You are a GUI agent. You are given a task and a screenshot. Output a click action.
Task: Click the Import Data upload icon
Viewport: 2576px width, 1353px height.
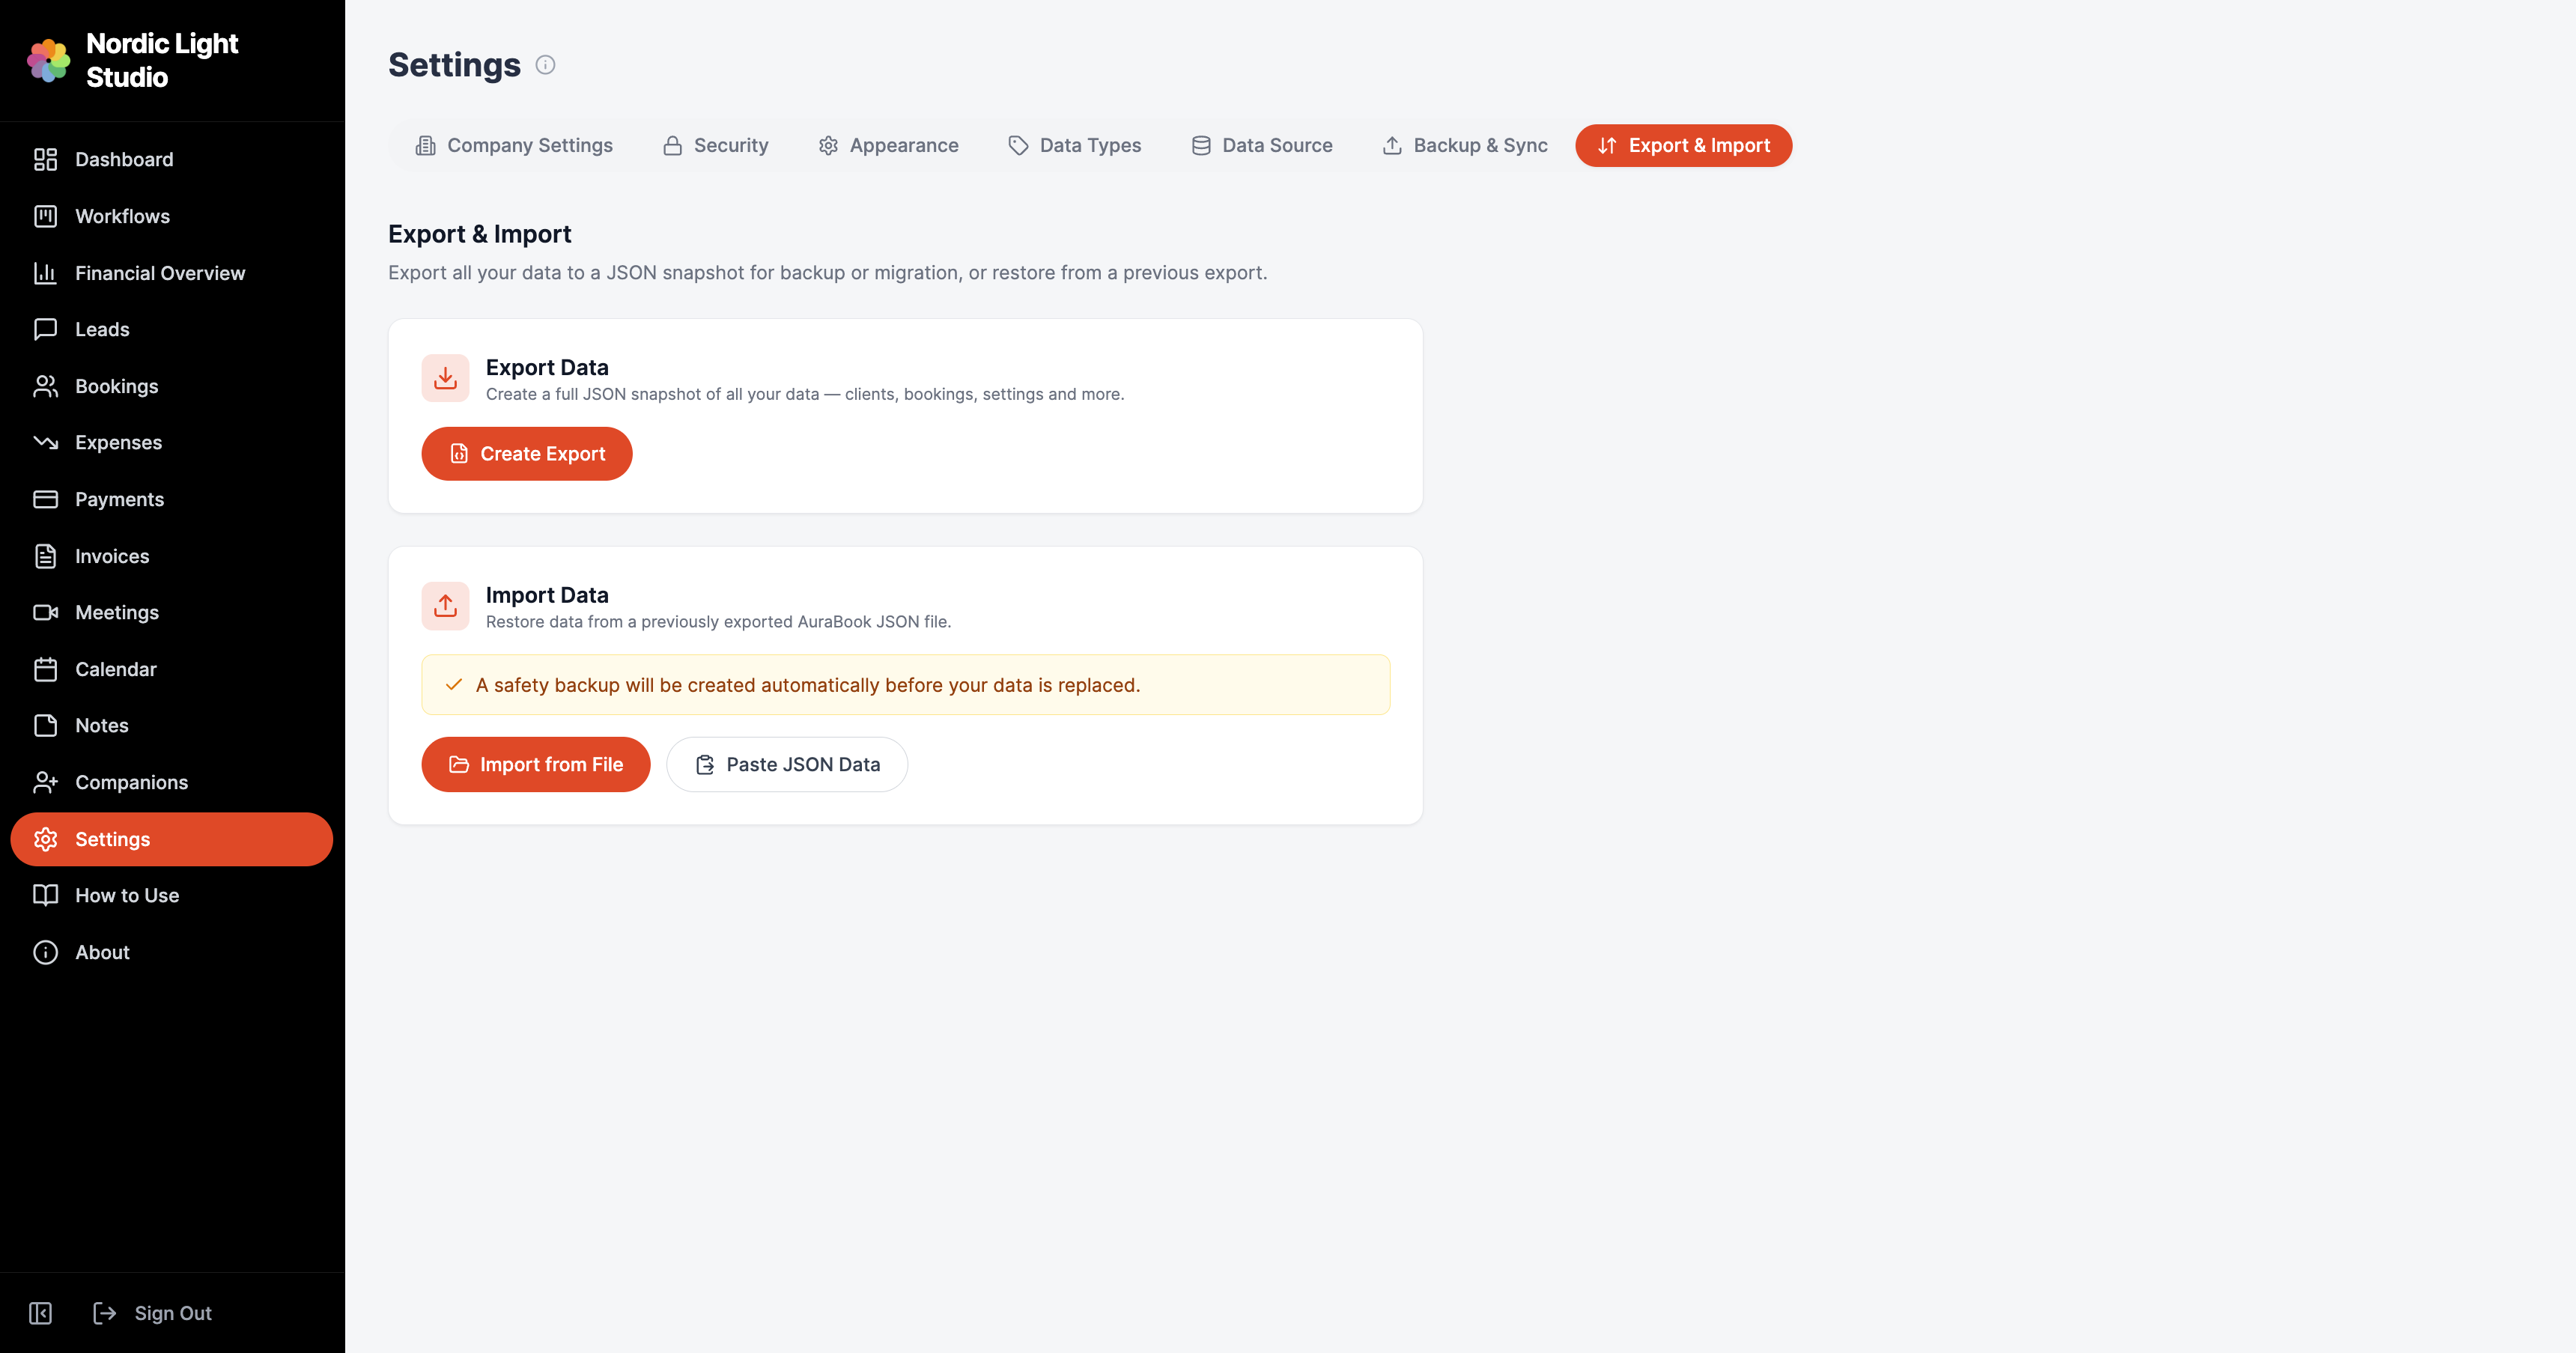click(x=445, y=606)
